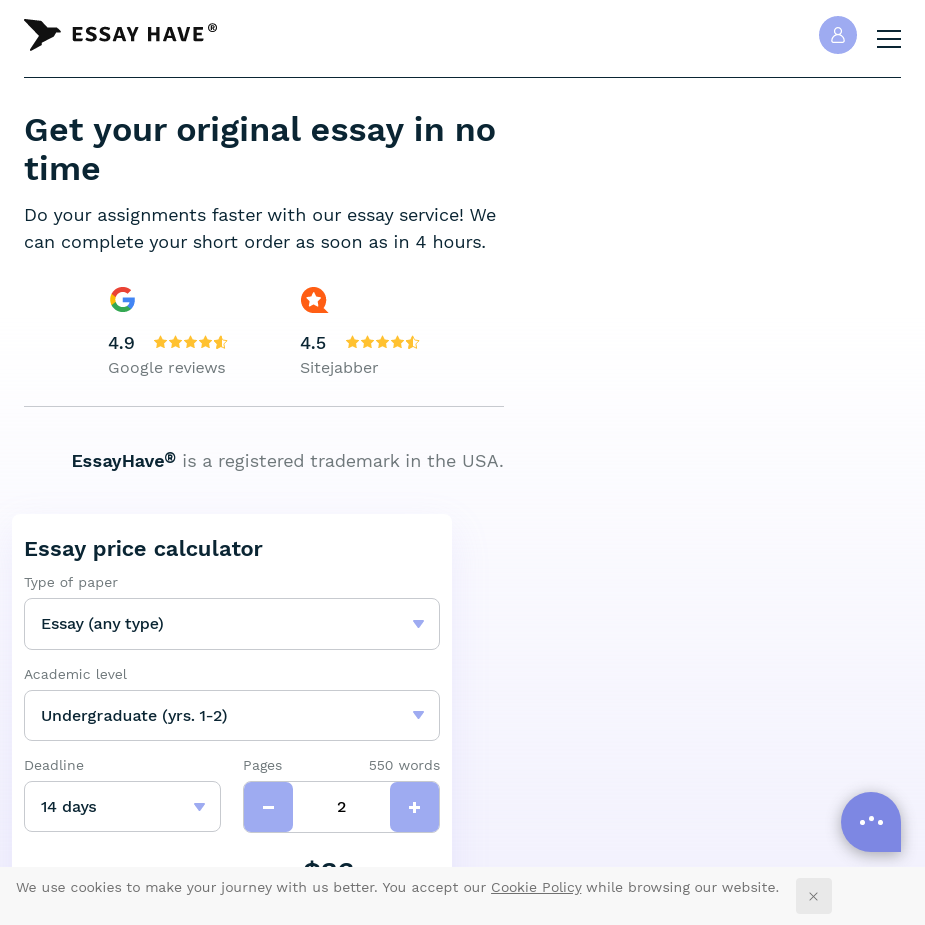Click the pages number field
The height and width of the screenshot is (925, 925).
[342, 807]
